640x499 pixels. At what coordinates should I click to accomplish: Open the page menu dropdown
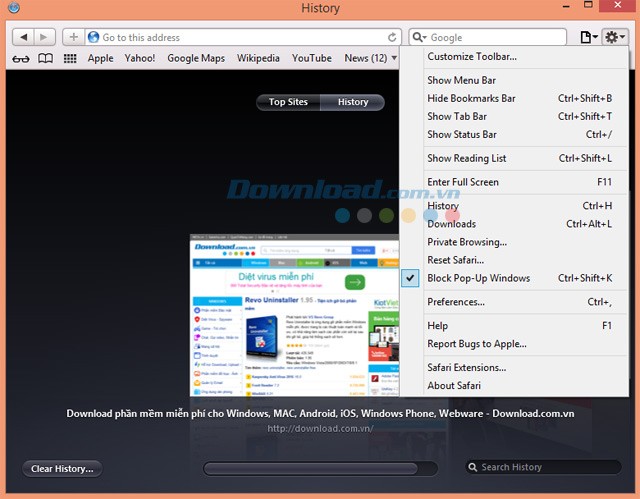589,37
